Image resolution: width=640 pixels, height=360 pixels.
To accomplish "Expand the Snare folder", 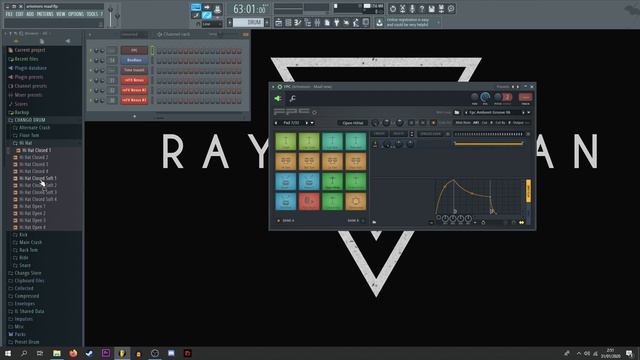I will tap(25, 265).
